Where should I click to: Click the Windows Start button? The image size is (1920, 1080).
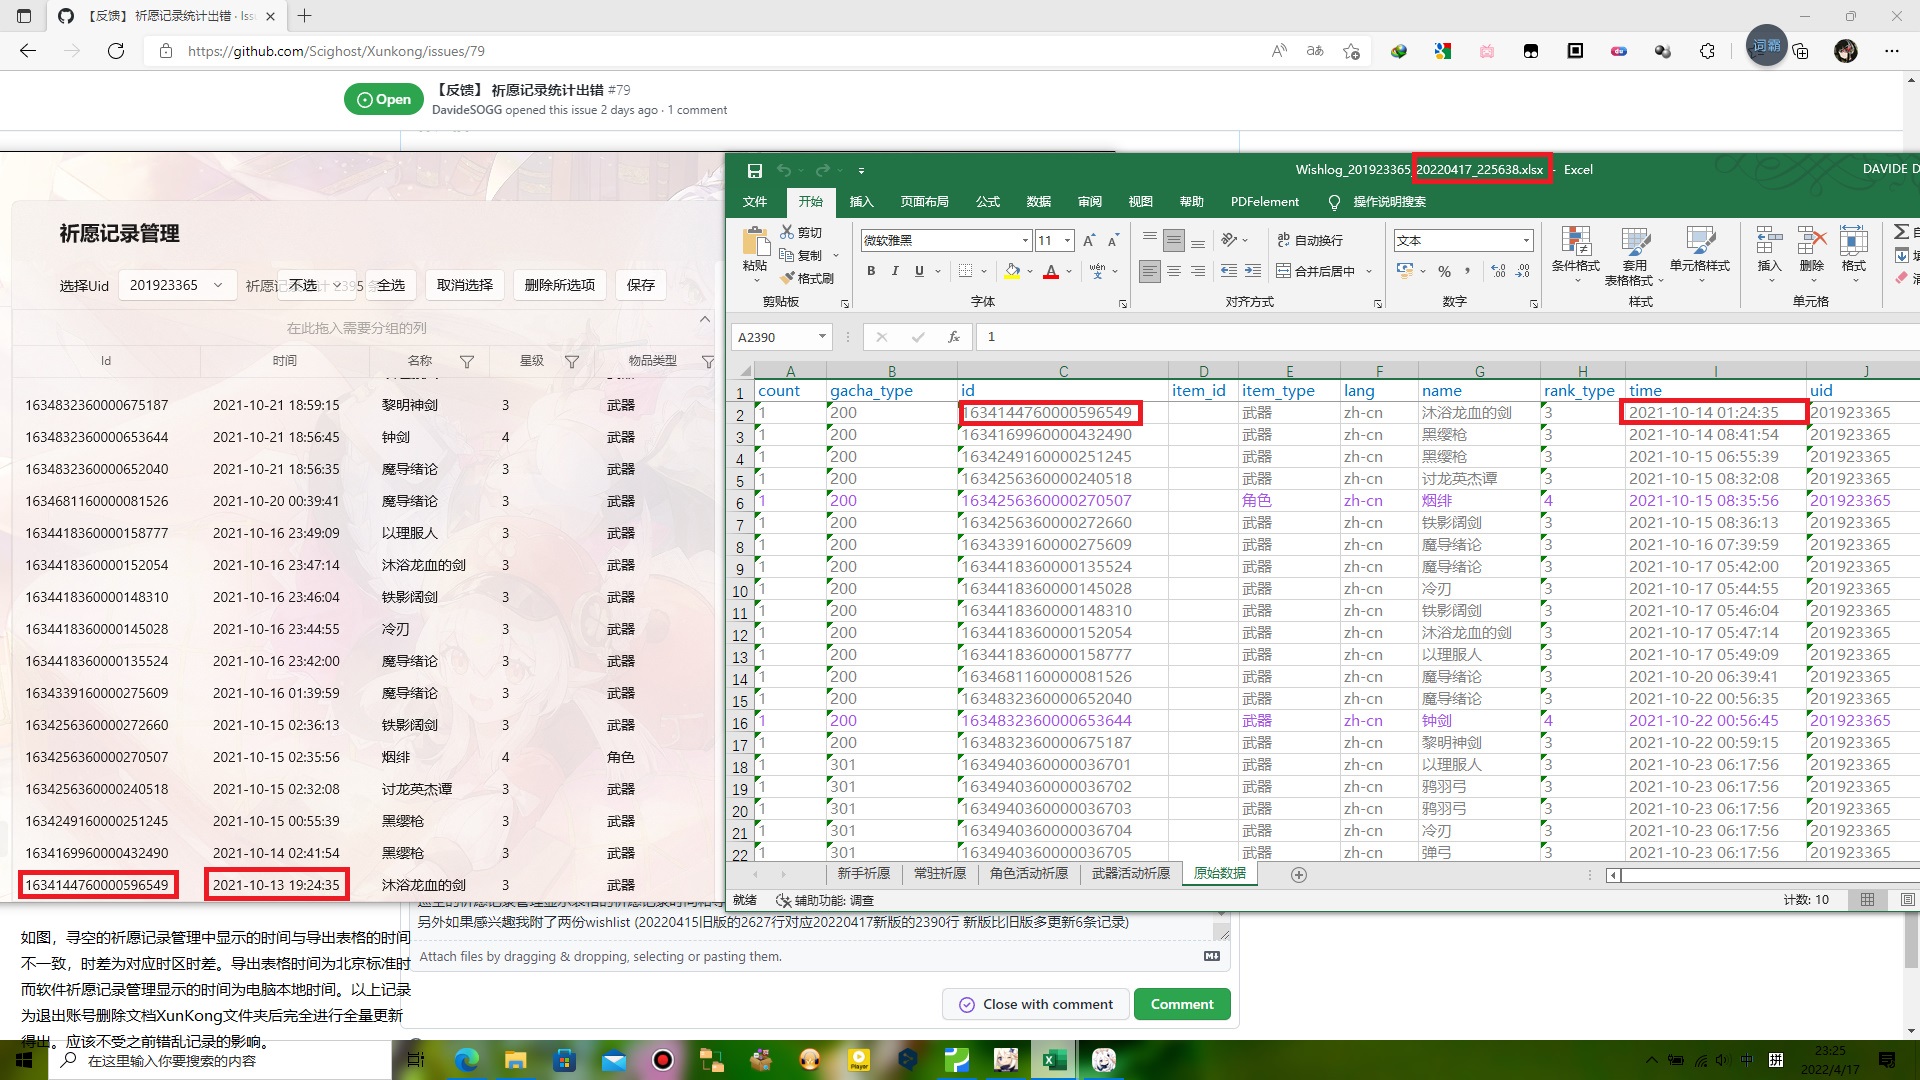pyautogui.click(x=23, y=1060)
